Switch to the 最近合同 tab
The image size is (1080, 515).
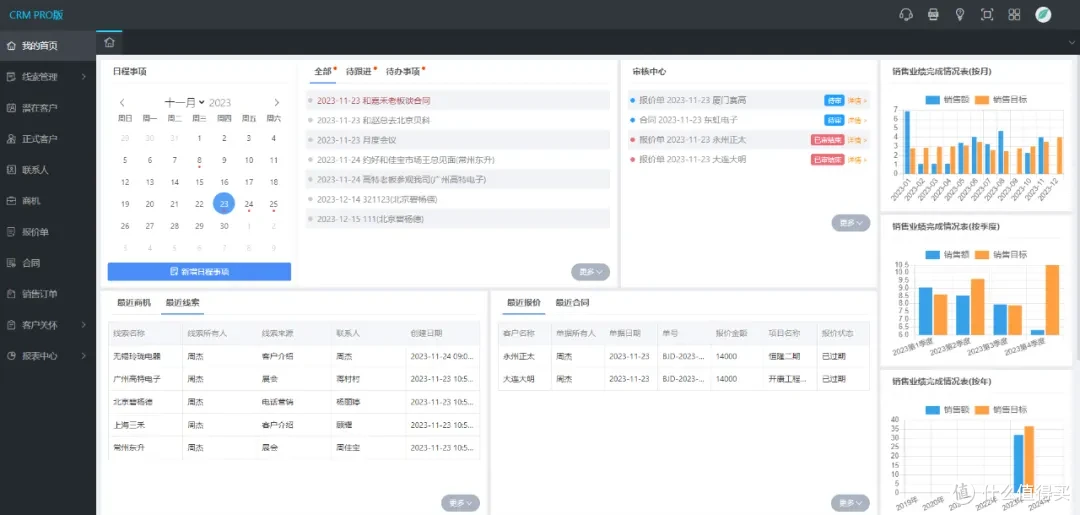tap(572, 302)
